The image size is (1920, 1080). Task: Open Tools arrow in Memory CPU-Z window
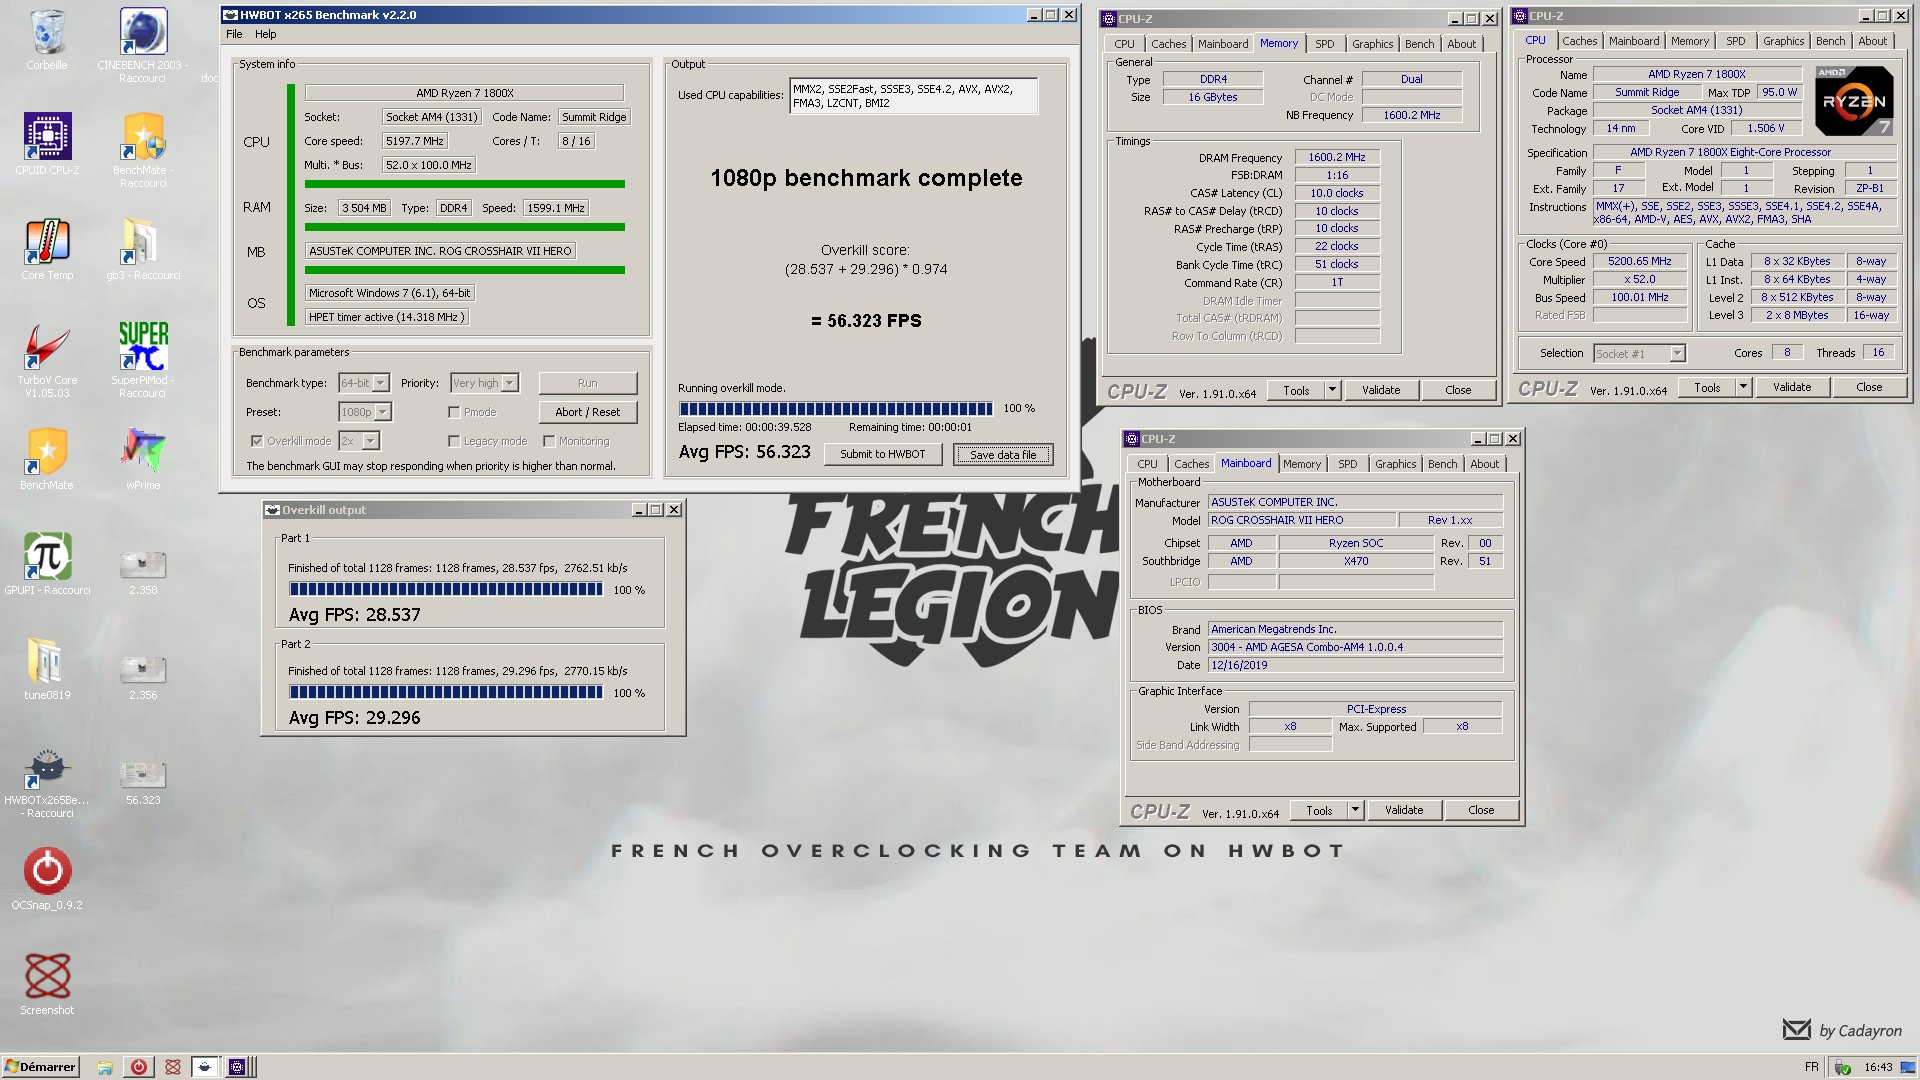(x=1332, y=390)
